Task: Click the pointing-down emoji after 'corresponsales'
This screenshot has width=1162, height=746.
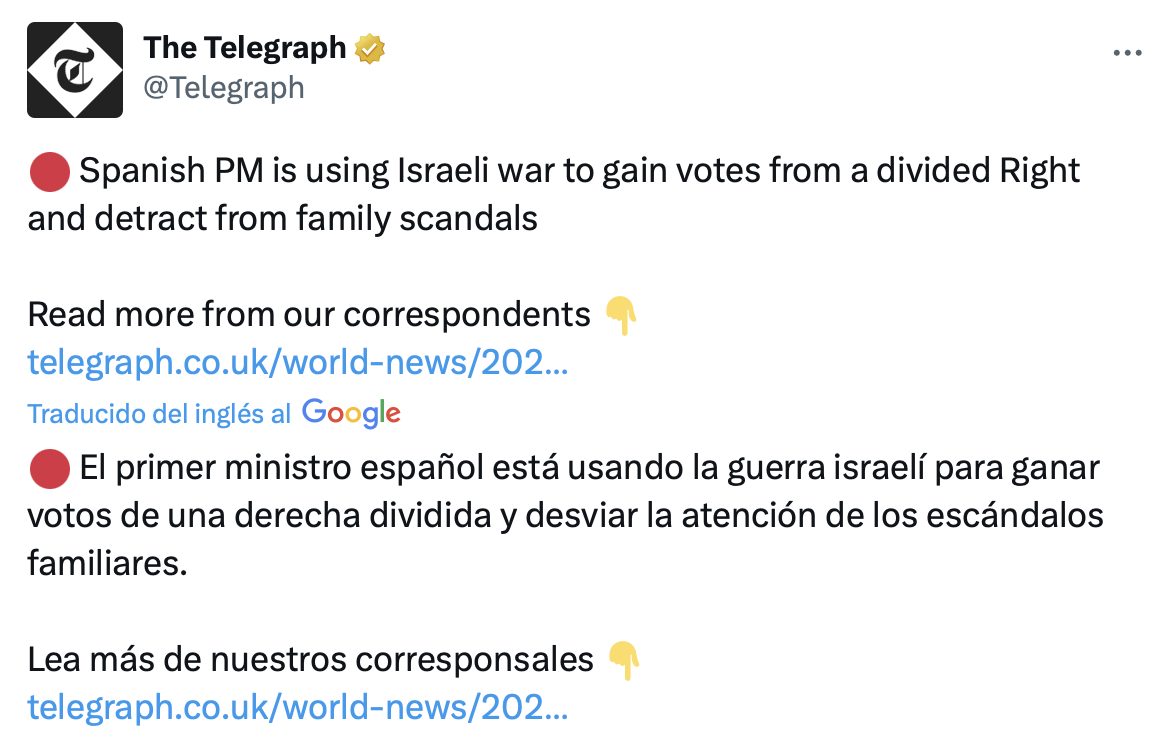Action: (x=623, y=660)
